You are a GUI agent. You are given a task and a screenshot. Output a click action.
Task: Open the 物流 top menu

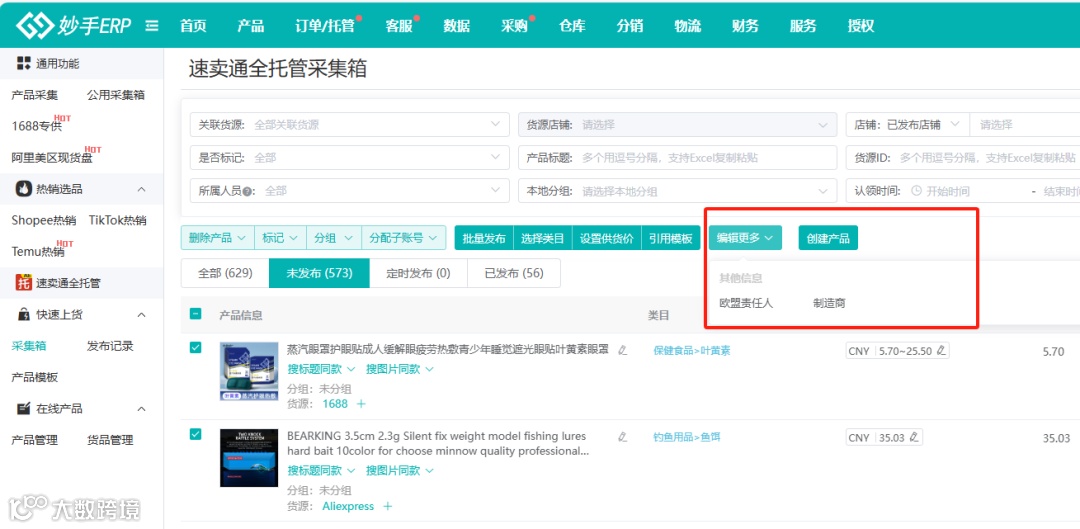[x=687, y=26]
